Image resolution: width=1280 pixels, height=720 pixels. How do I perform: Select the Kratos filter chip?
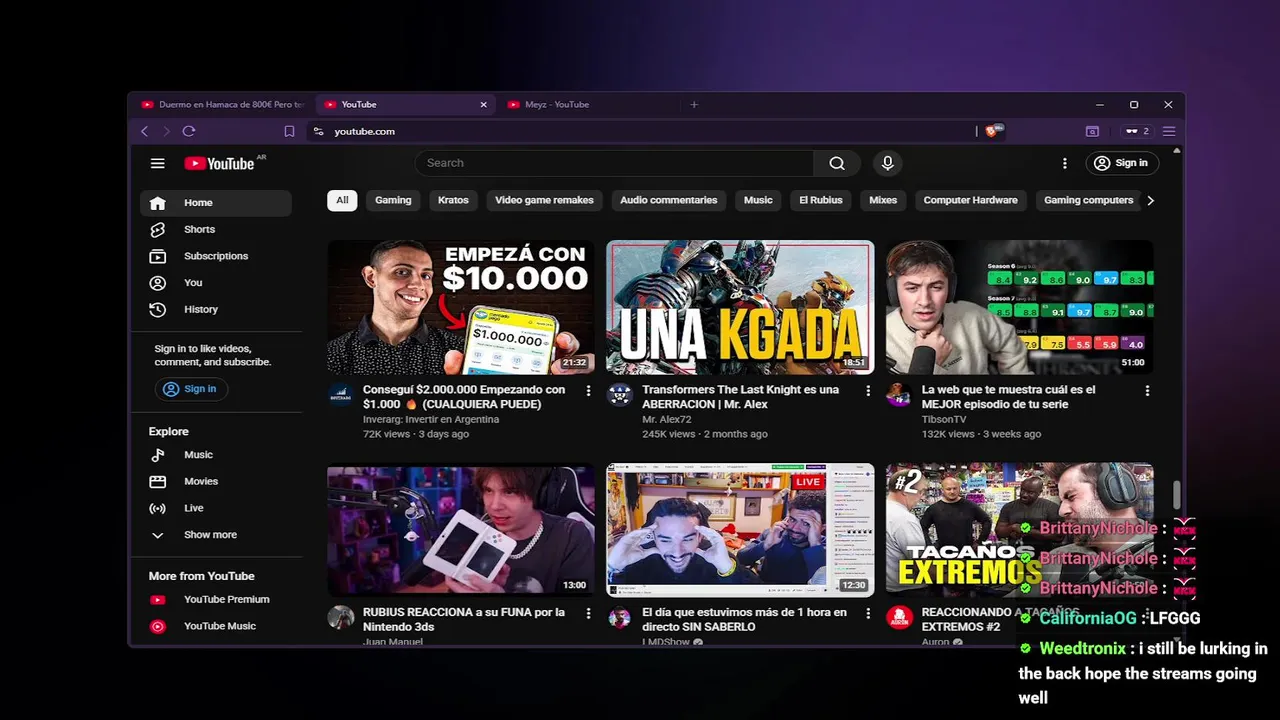point(453,200)
